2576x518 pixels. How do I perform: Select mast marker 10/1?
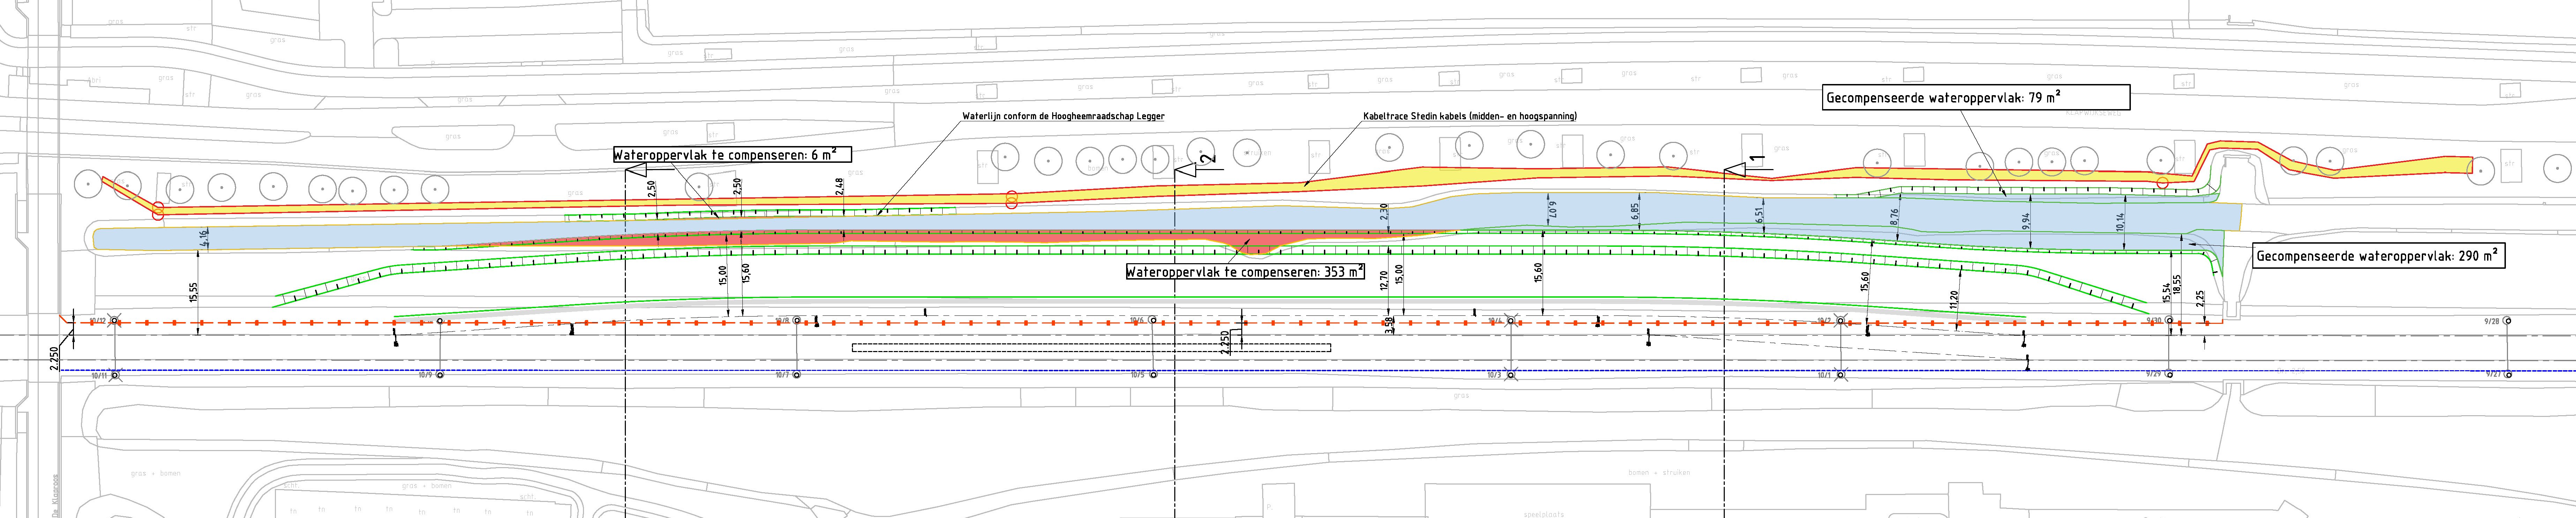[1841, 375]
